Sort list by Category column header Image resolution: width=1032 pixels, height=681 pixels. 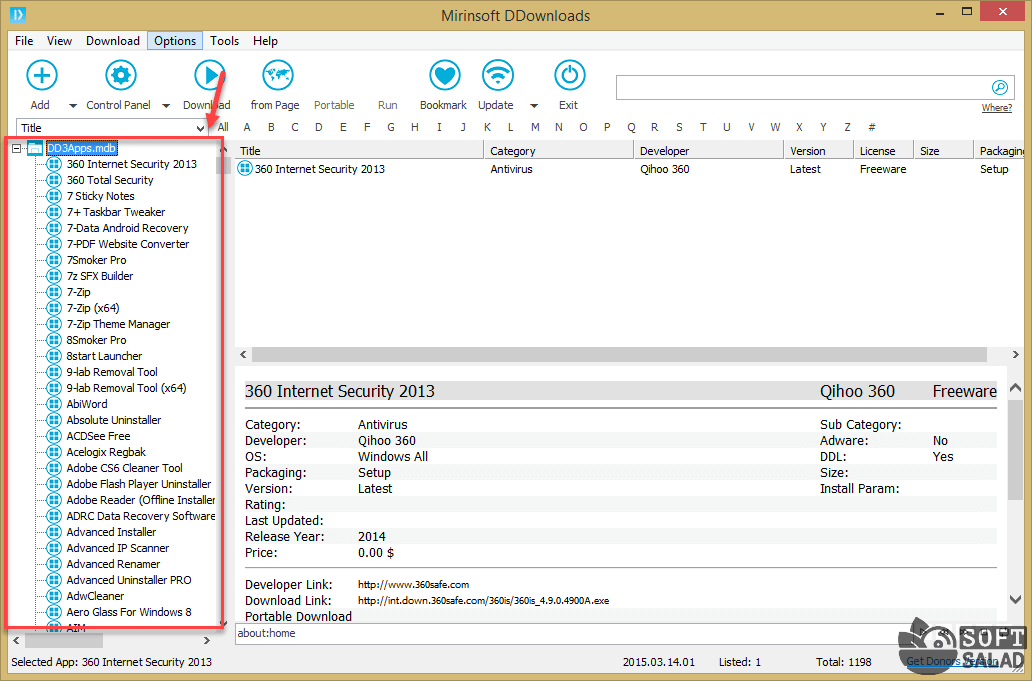tap(558, 151)
